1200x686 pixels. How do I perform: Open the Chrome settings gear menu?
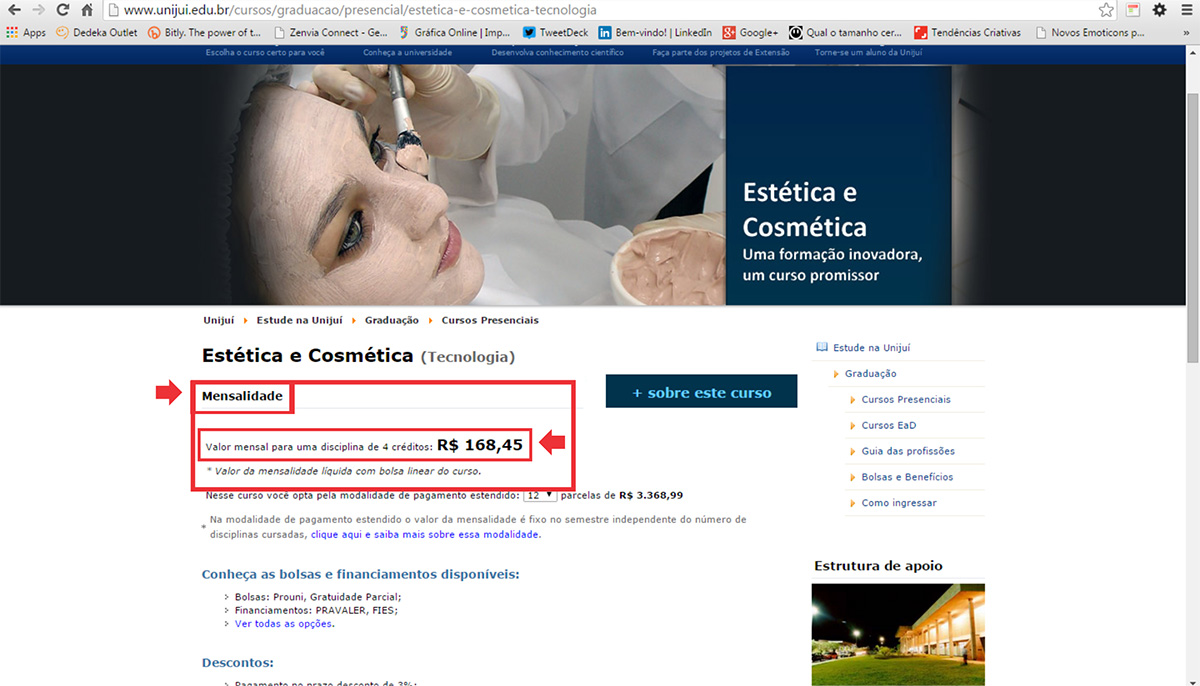click(x=1158, y=10)
